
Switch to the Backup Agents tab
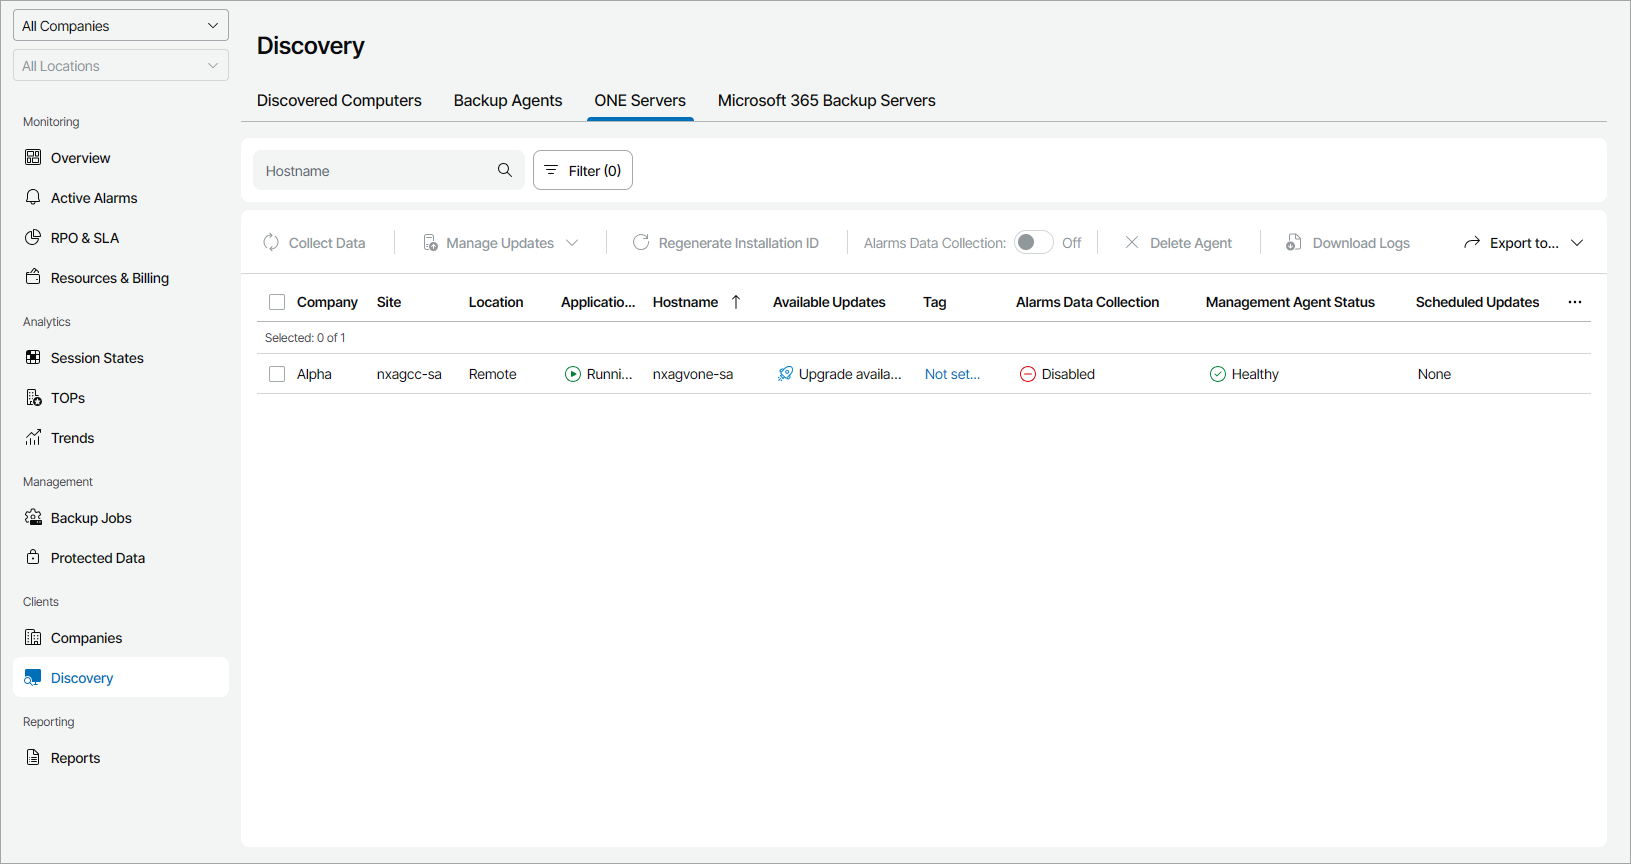[x=508, y=101]
